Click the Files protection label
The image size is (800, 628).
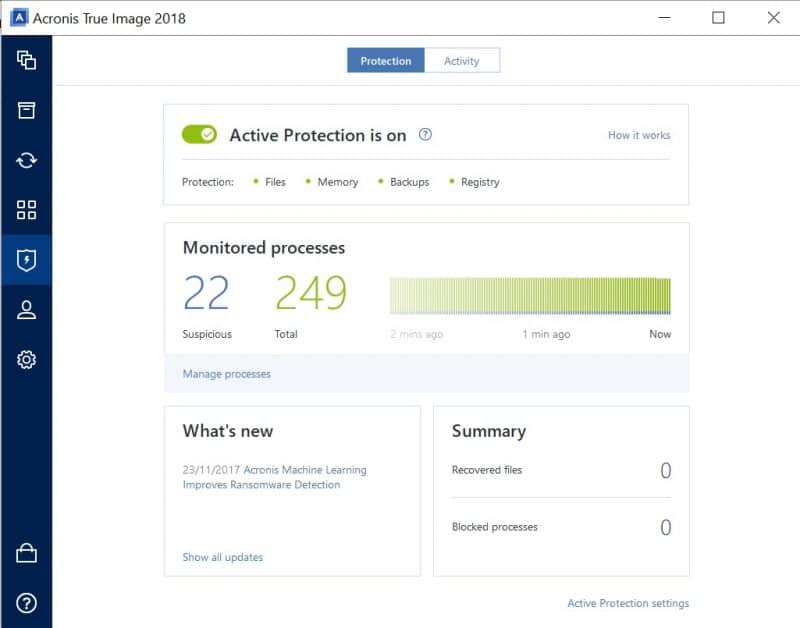coord(275,182)
